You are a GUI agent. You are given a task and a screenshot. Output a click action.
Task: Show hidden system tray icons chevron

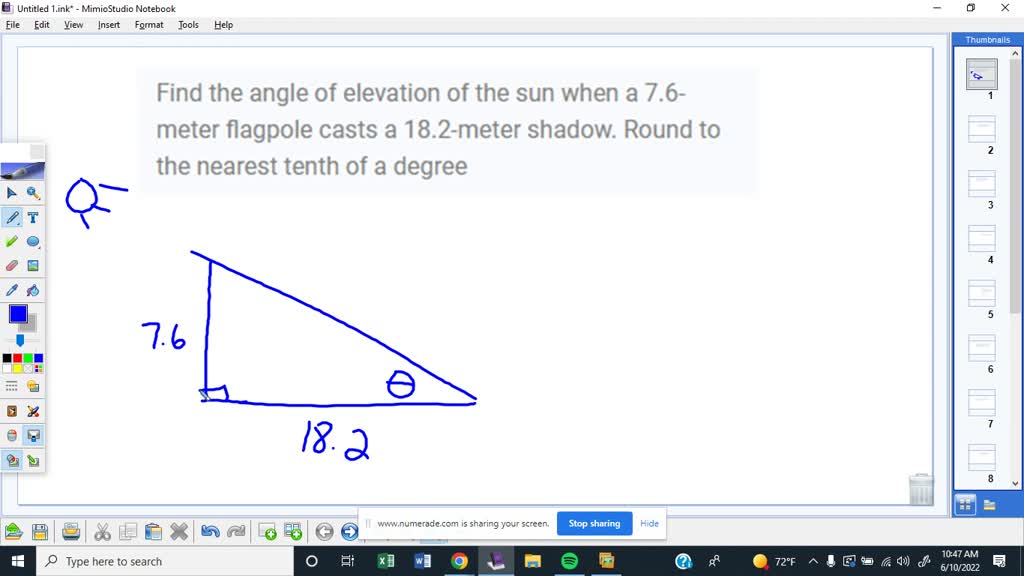pyautogui.click(x=813, y=561)
